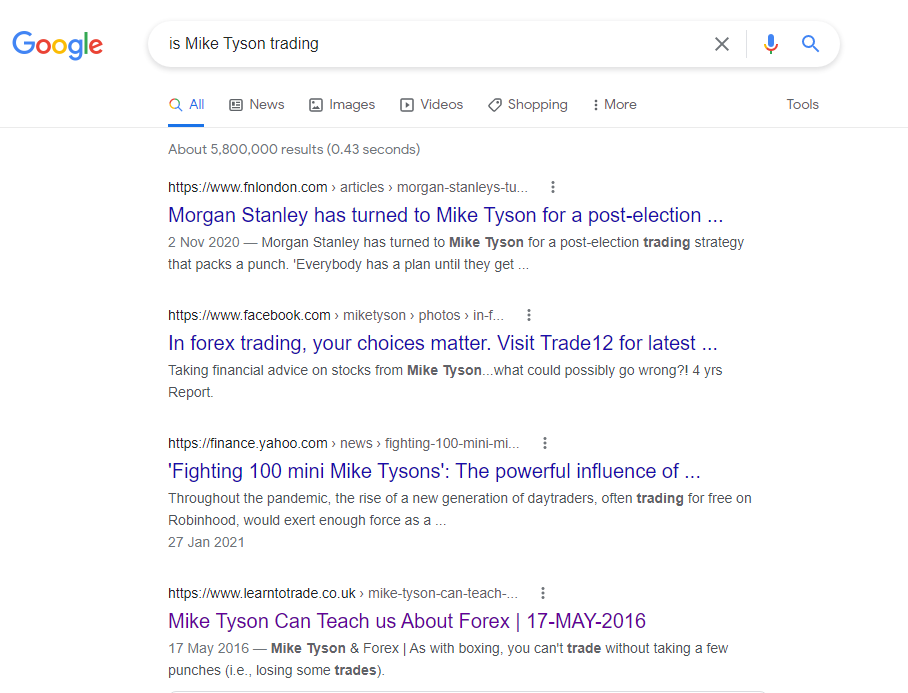Switch to the Images tab

[x=342, y=104]
